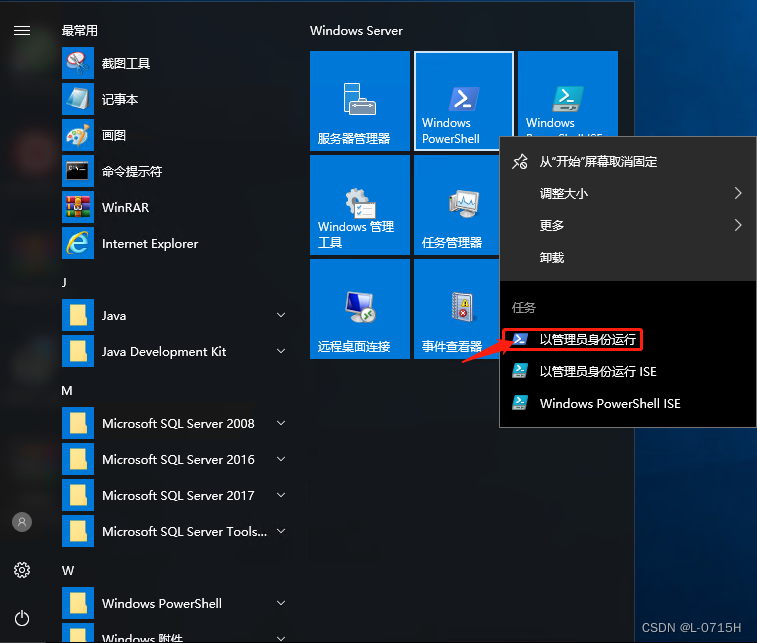Click the Java Development Kit label
Screen dimensions: 757x643
point(164,351)
